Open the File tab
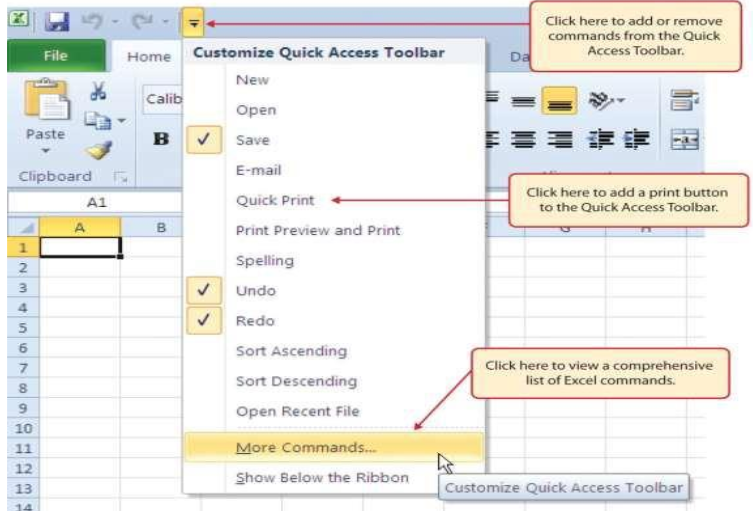 [56, 56]
